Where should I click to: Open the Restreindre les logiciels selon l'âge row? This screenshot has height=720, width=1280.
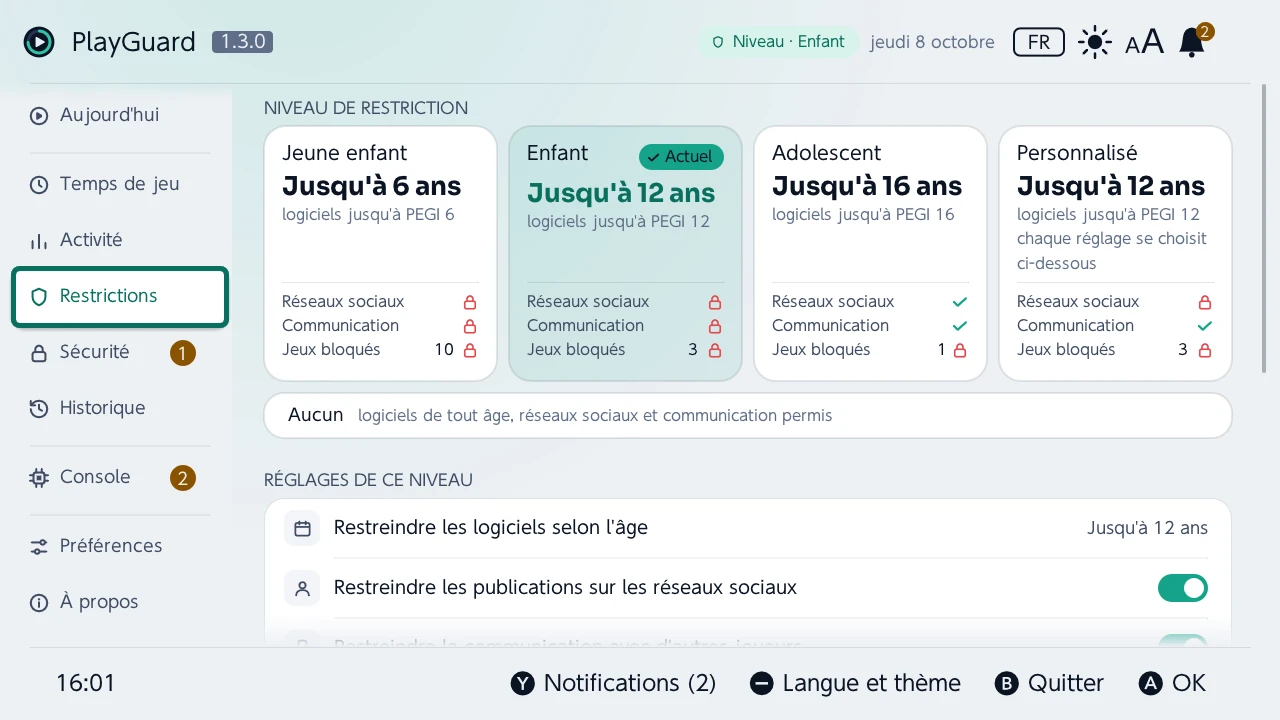tap(748, 528)
